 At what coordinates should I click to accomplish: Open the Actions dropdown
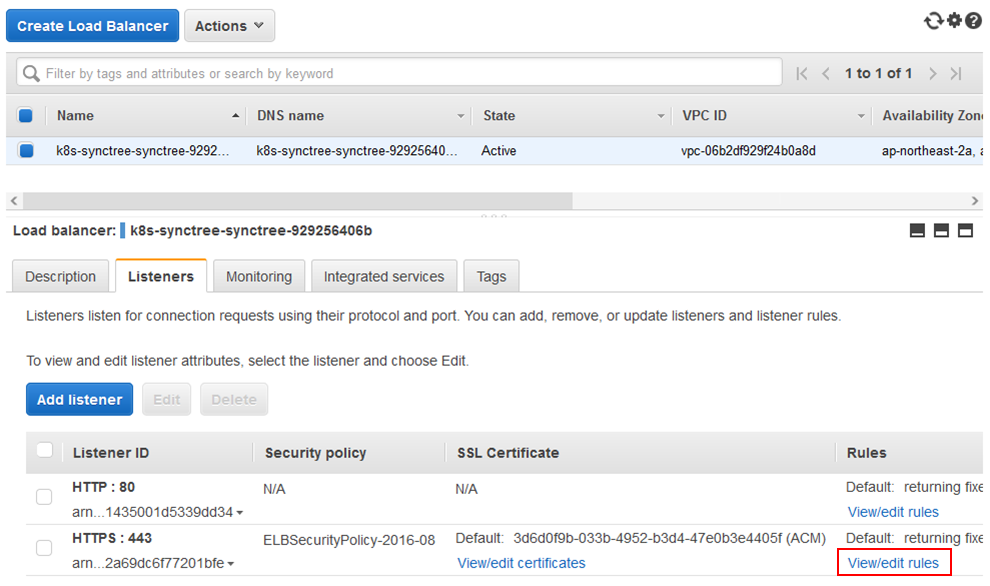click(229, 26)
